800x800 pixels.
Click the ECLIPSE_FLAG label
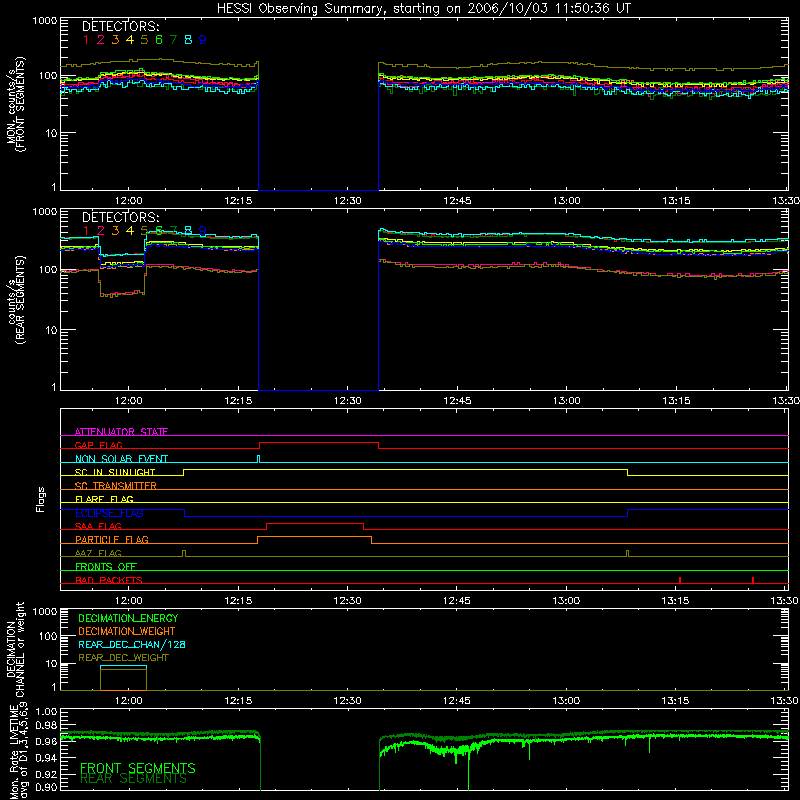109,513
